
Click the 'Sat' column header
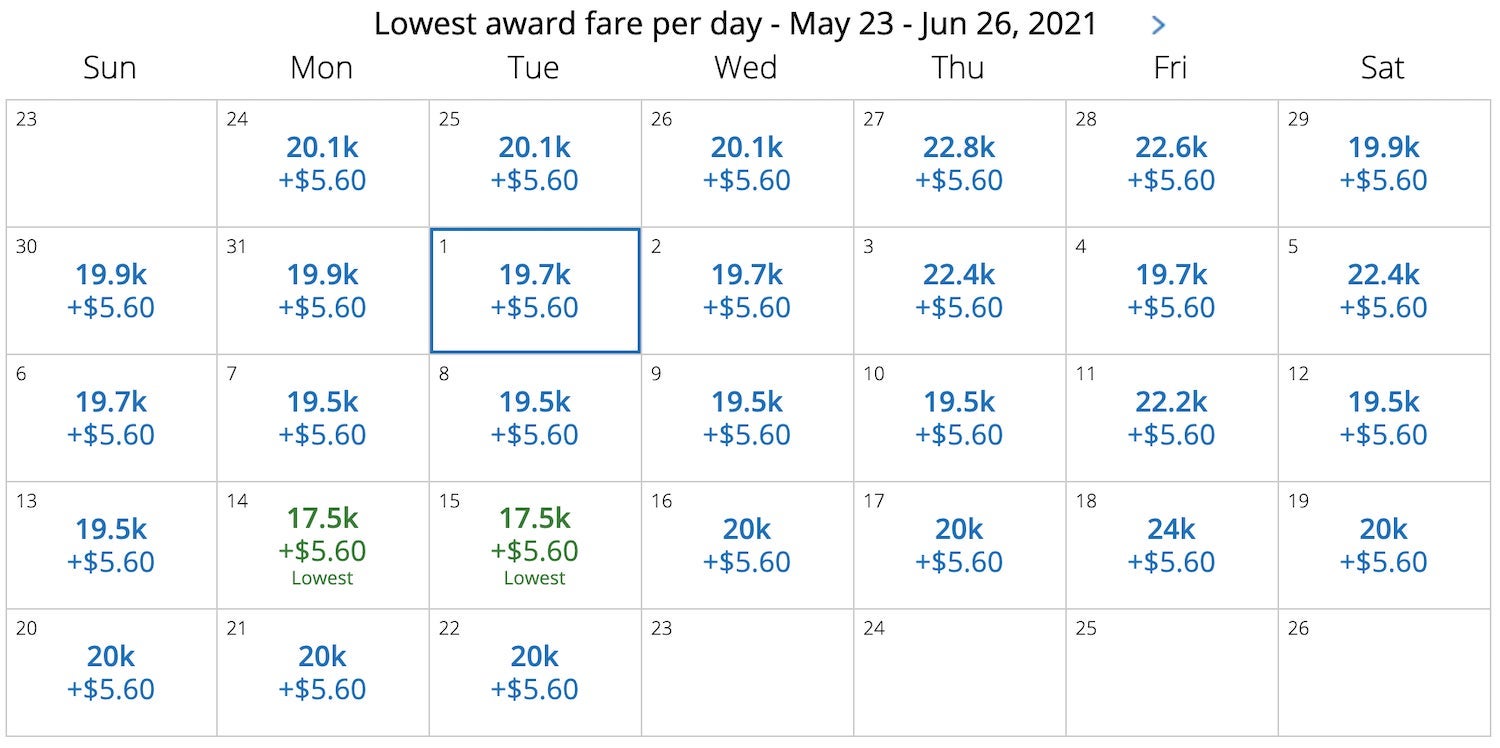[1383, 68]
